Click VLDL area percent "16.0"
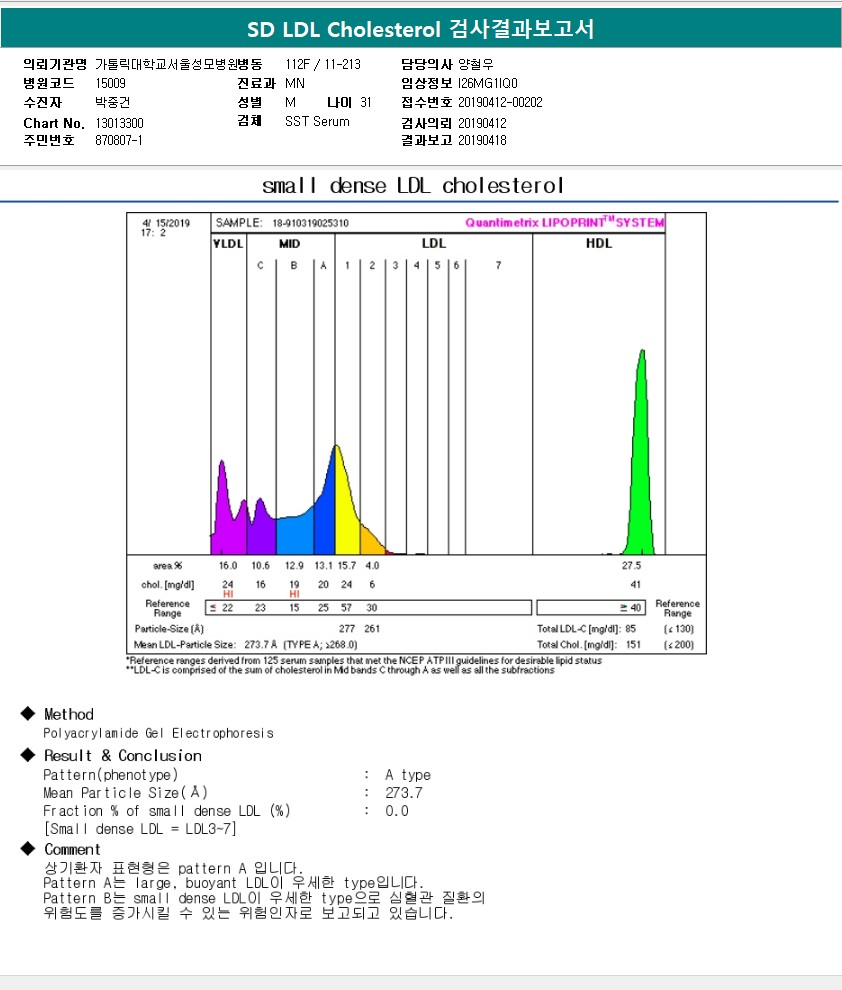The image size is (842, 990). click(x=228, y=566)
